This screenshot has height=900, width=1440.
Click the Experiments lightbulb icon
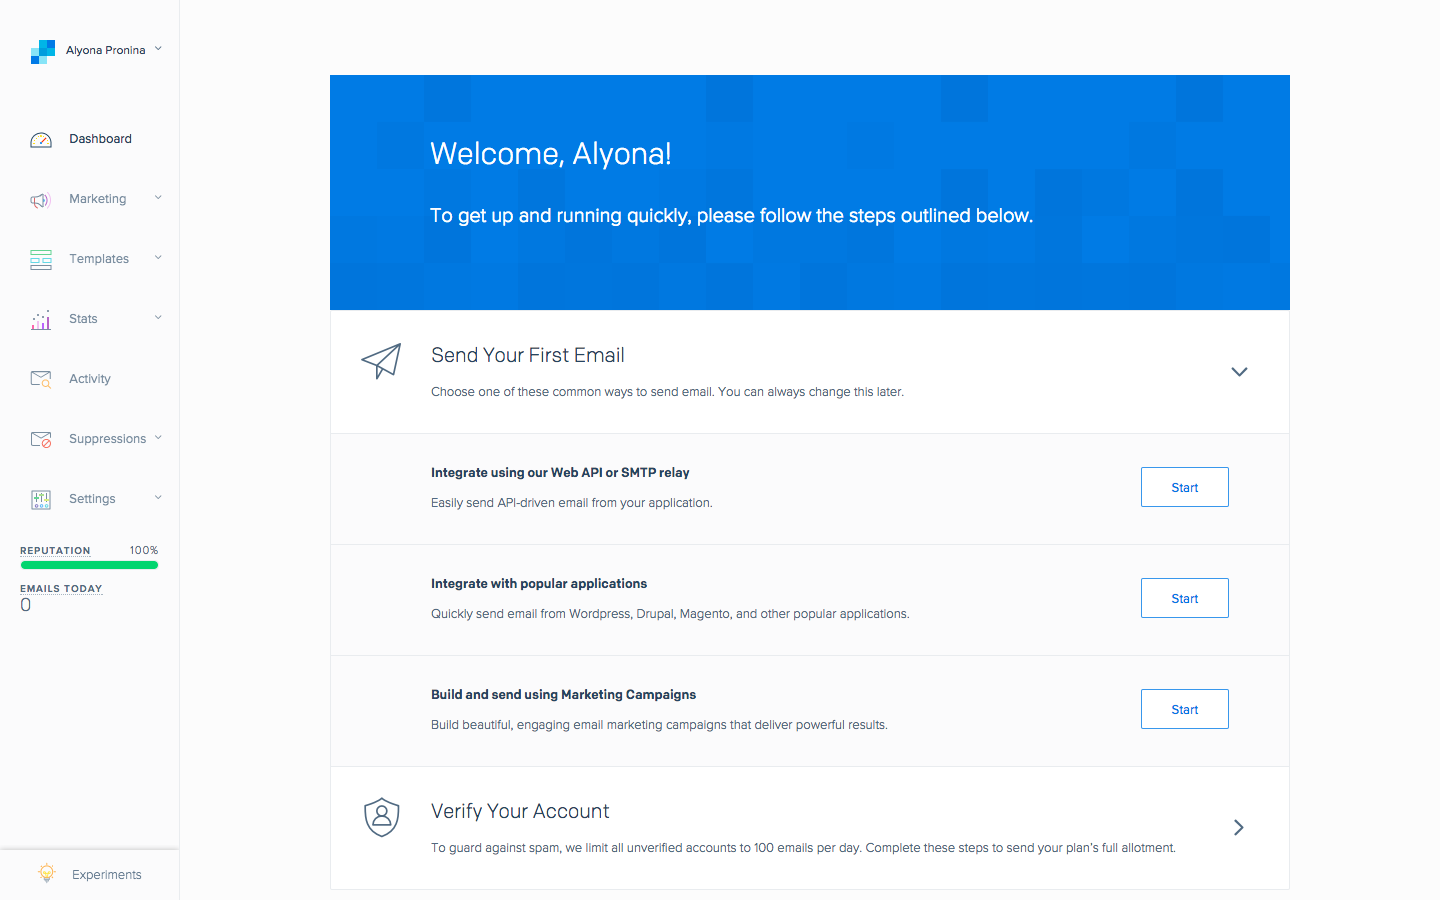tap(46, 873)
